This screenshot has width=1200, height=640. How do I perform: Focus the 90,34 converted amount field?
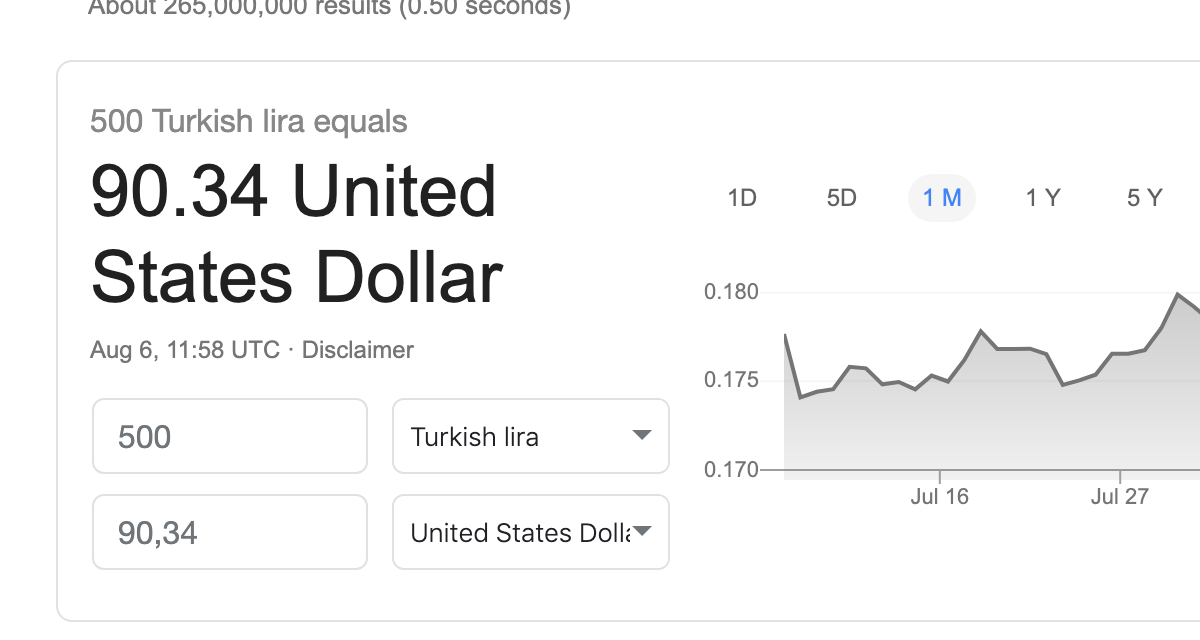point(230,532)
